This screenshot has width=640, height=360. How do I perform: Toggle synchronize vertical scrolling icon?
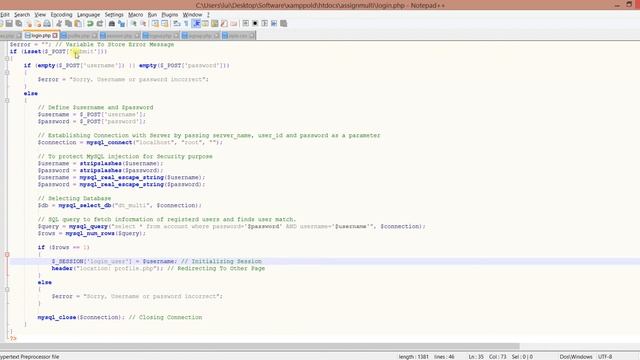tap(155, 24)
